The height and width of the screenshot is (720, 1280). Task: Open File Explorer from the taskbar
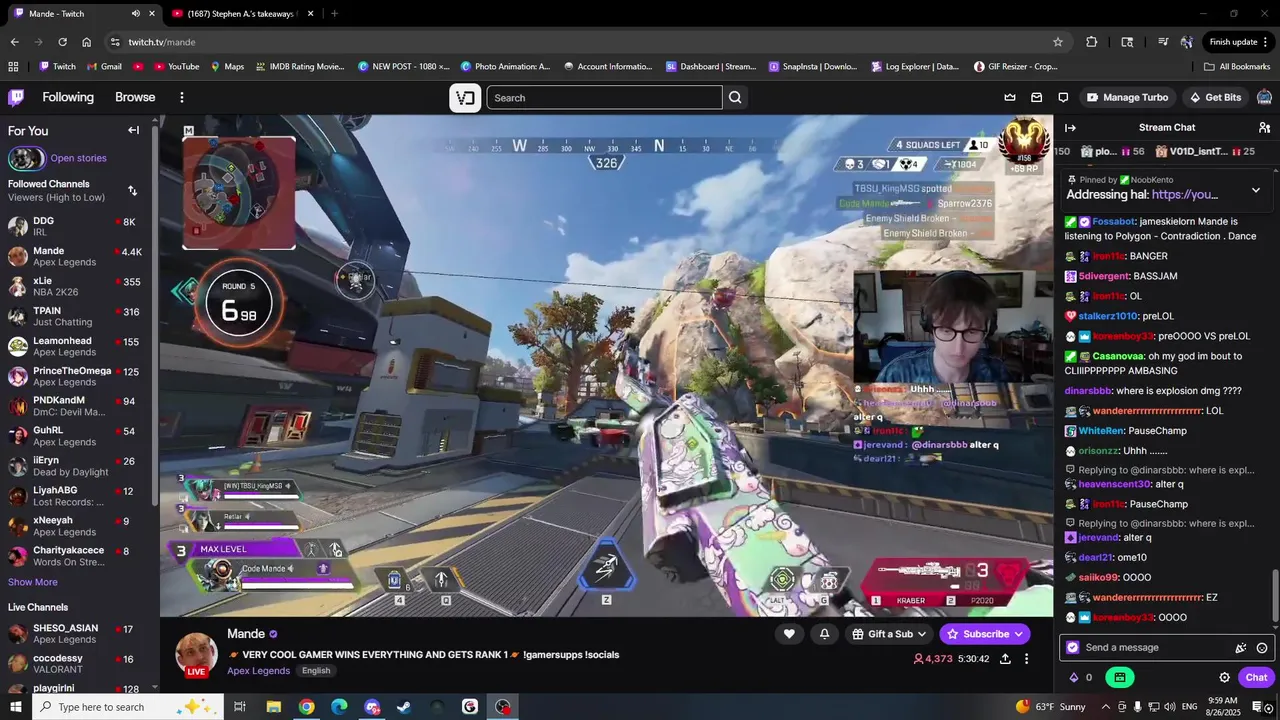pyautogui.click(x=273, y=707)
